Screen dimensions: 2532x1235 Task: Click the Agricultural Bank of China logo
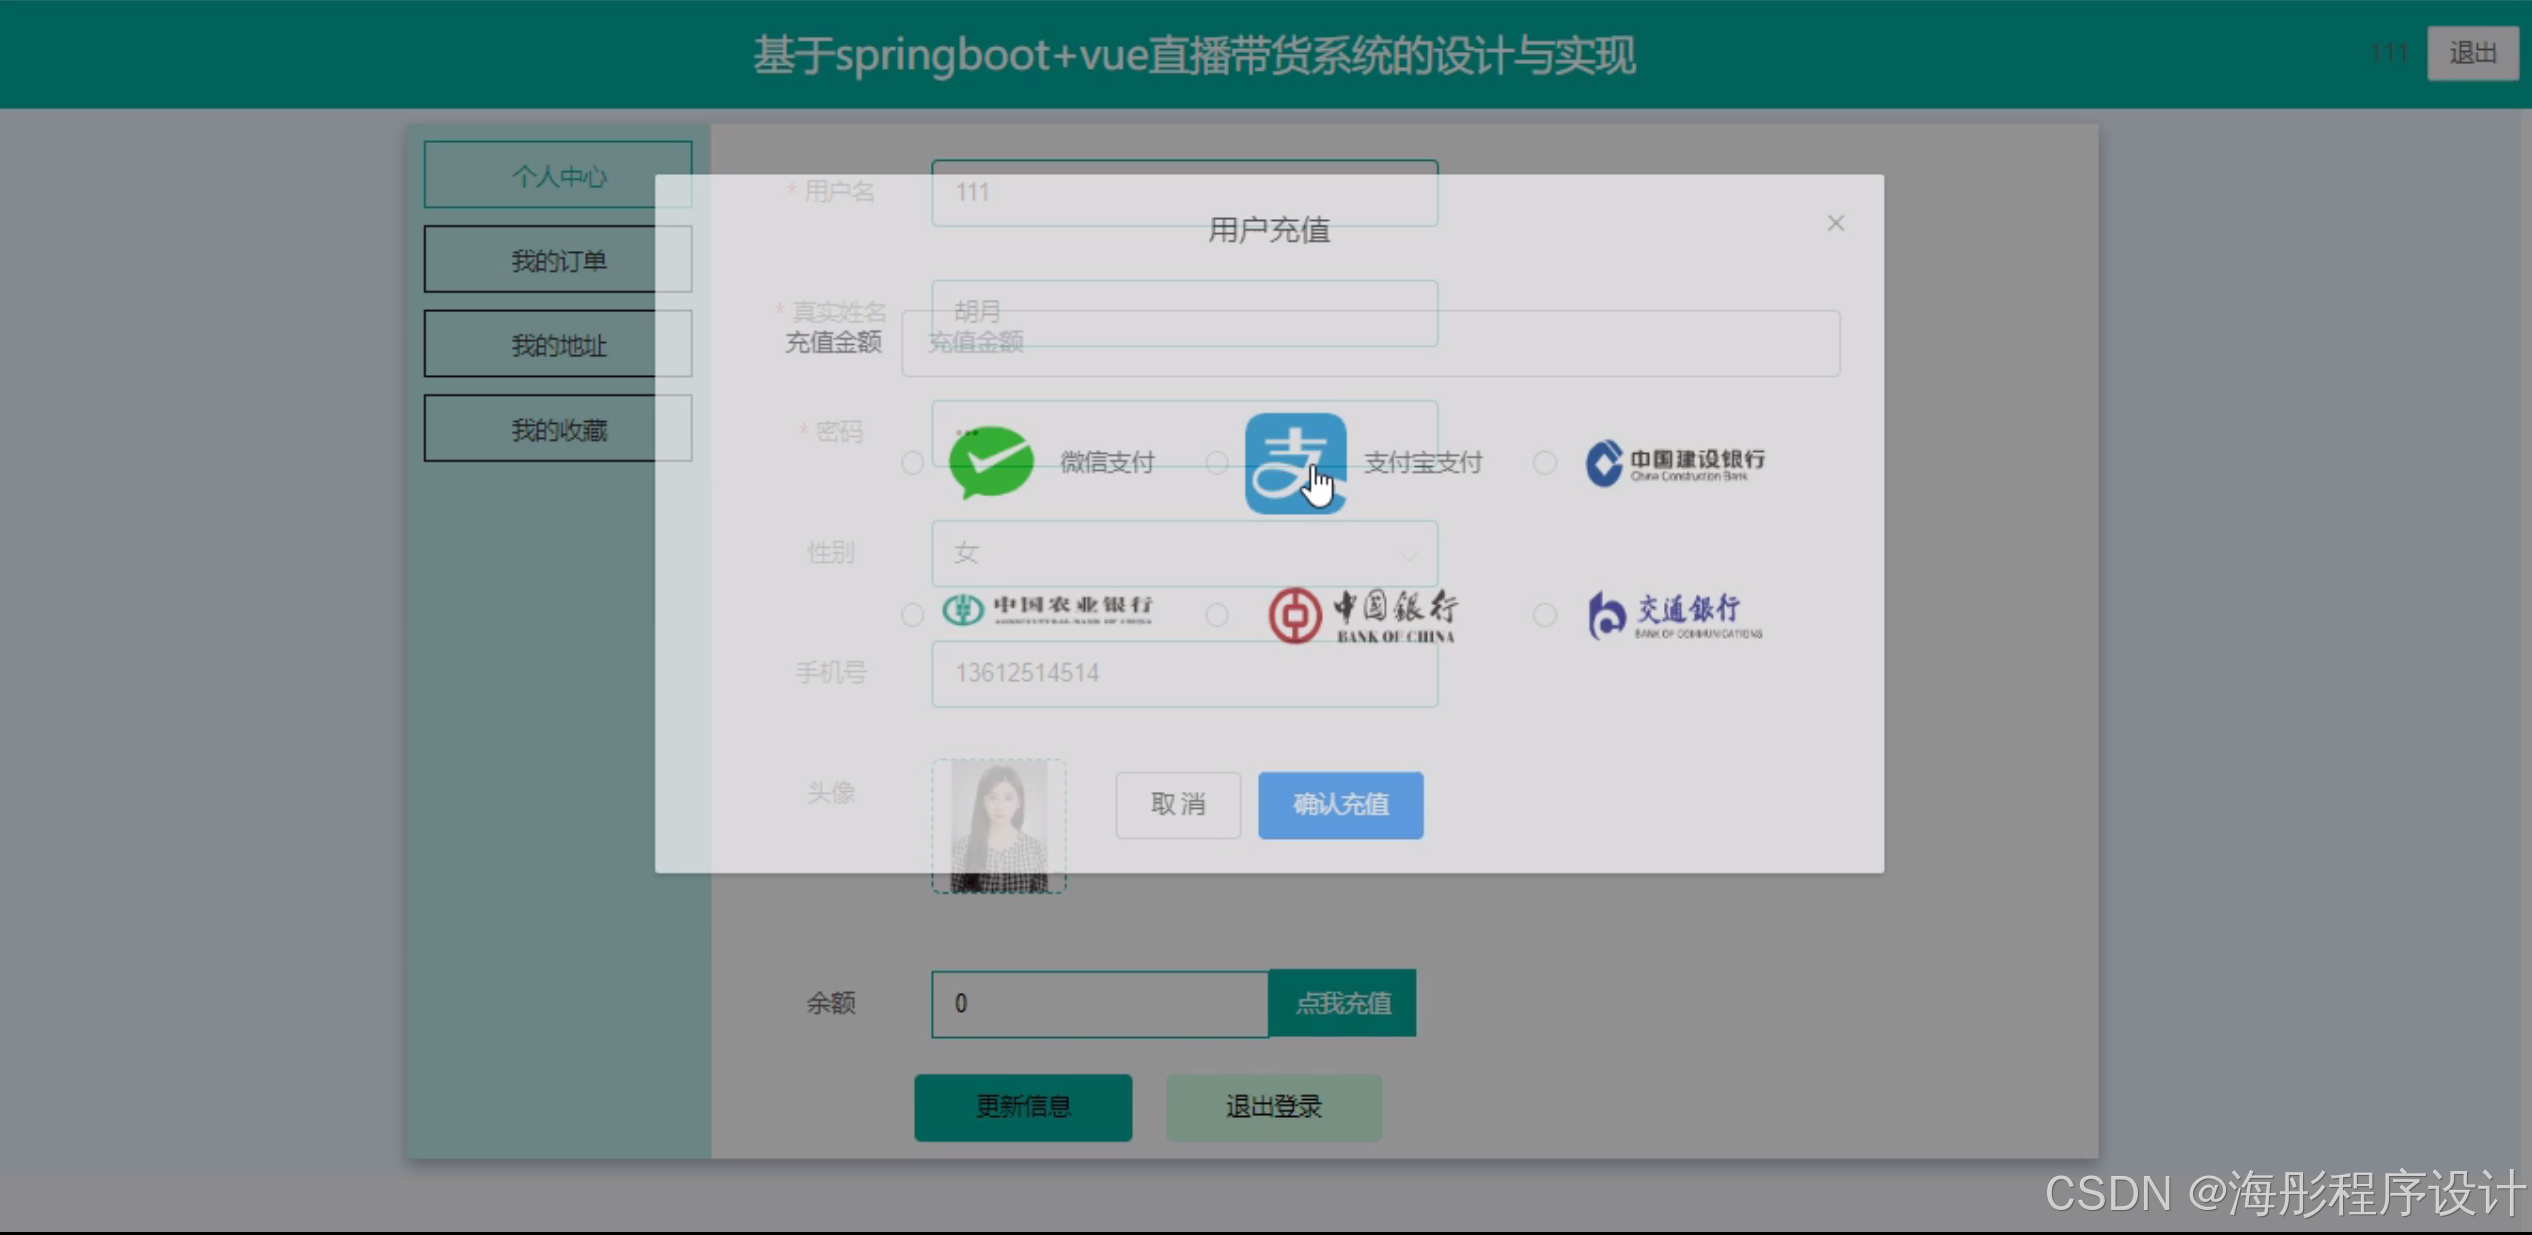tap(1048, 609)
